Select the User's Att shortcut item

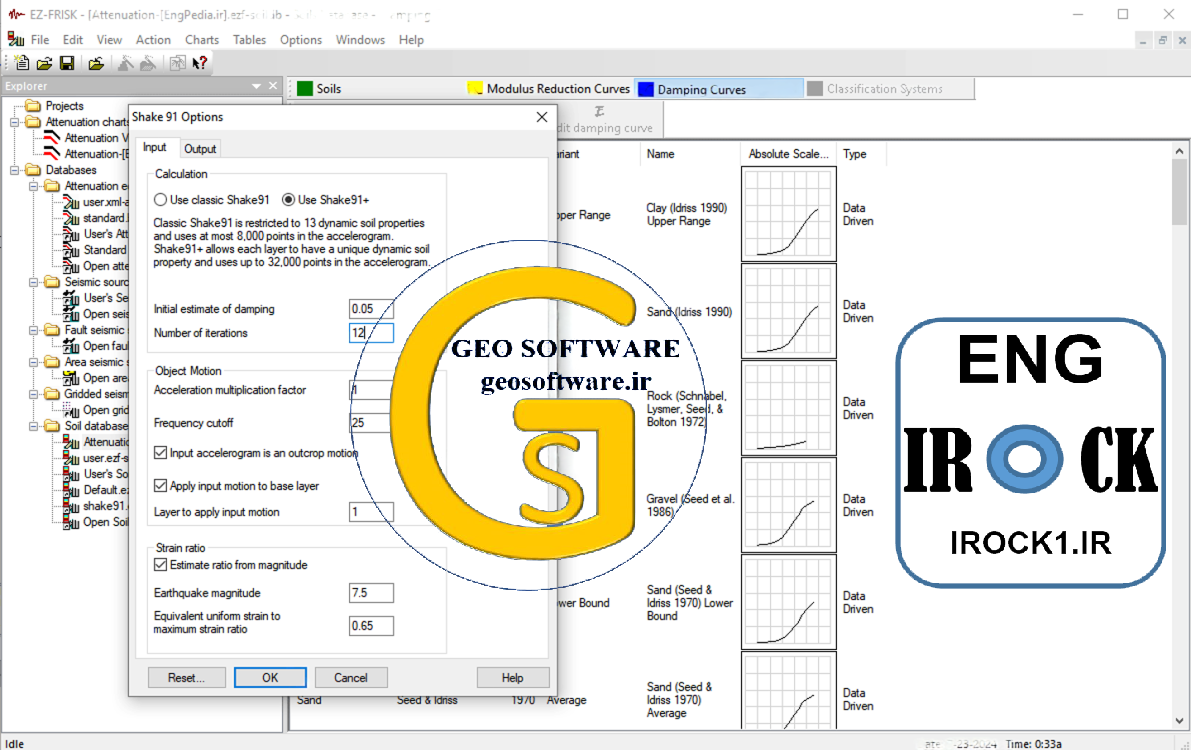tap(96, 234)
